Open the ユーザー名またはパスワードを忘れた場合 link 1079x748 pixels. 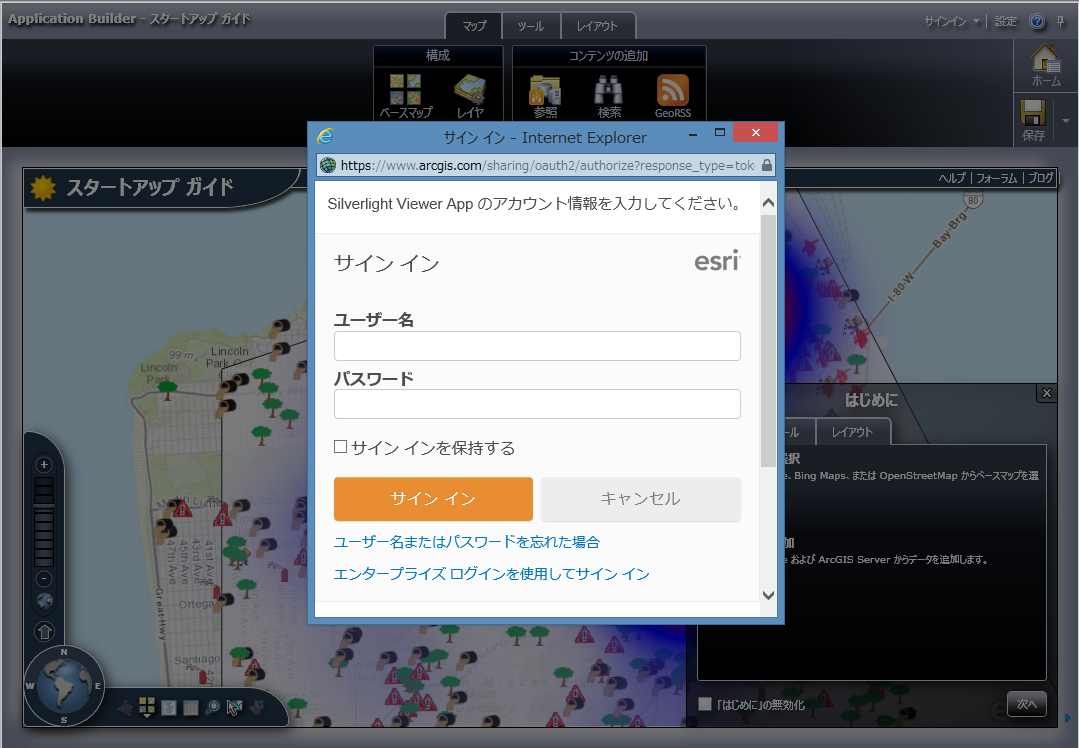point(467,542)
